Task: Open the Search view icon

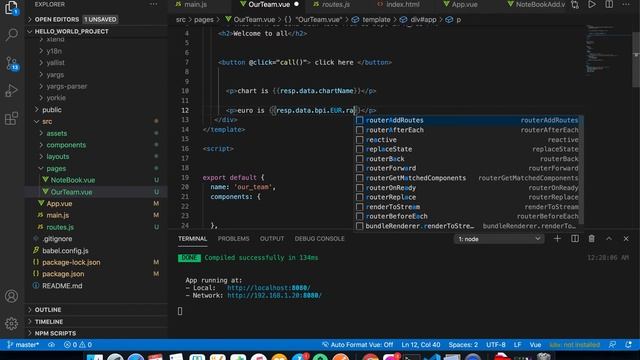Action: tap(11, 35)
